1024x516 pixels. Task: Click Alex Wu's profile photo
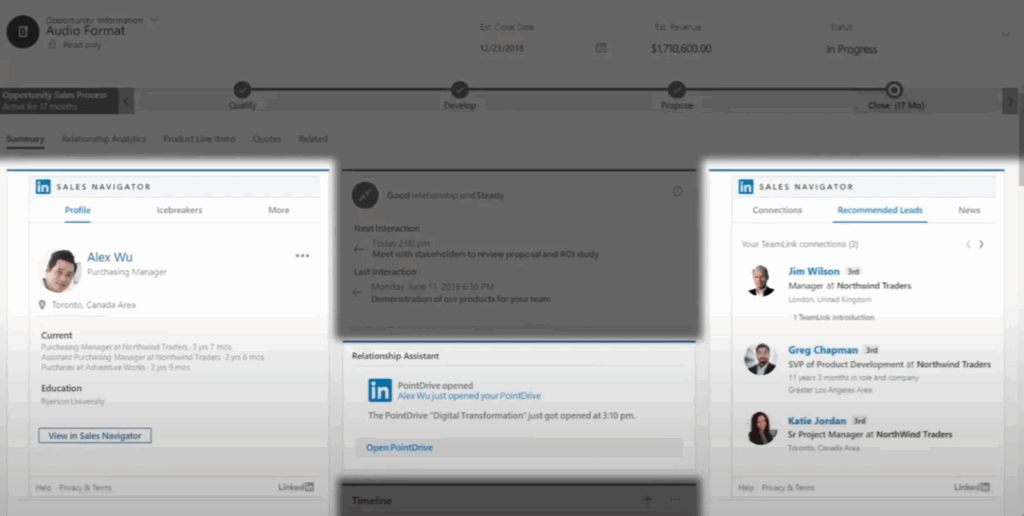tap(60, 270)
